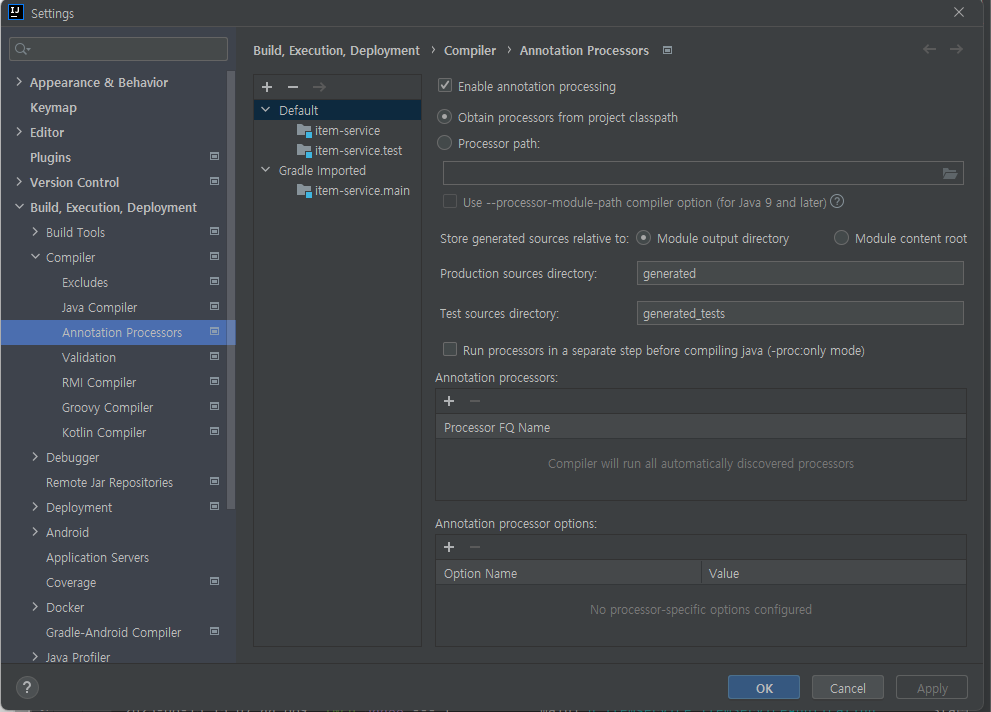Screen dimensions: 991x712
Task: Click the Excludes project-scope icon
Action: tap(214, 281)
